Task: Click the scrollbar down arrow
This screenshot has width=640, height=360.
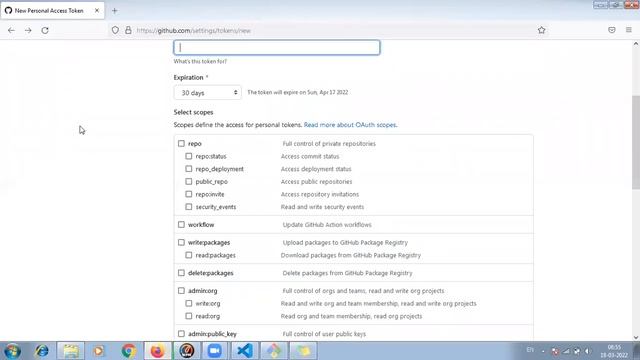Action: 636,338
